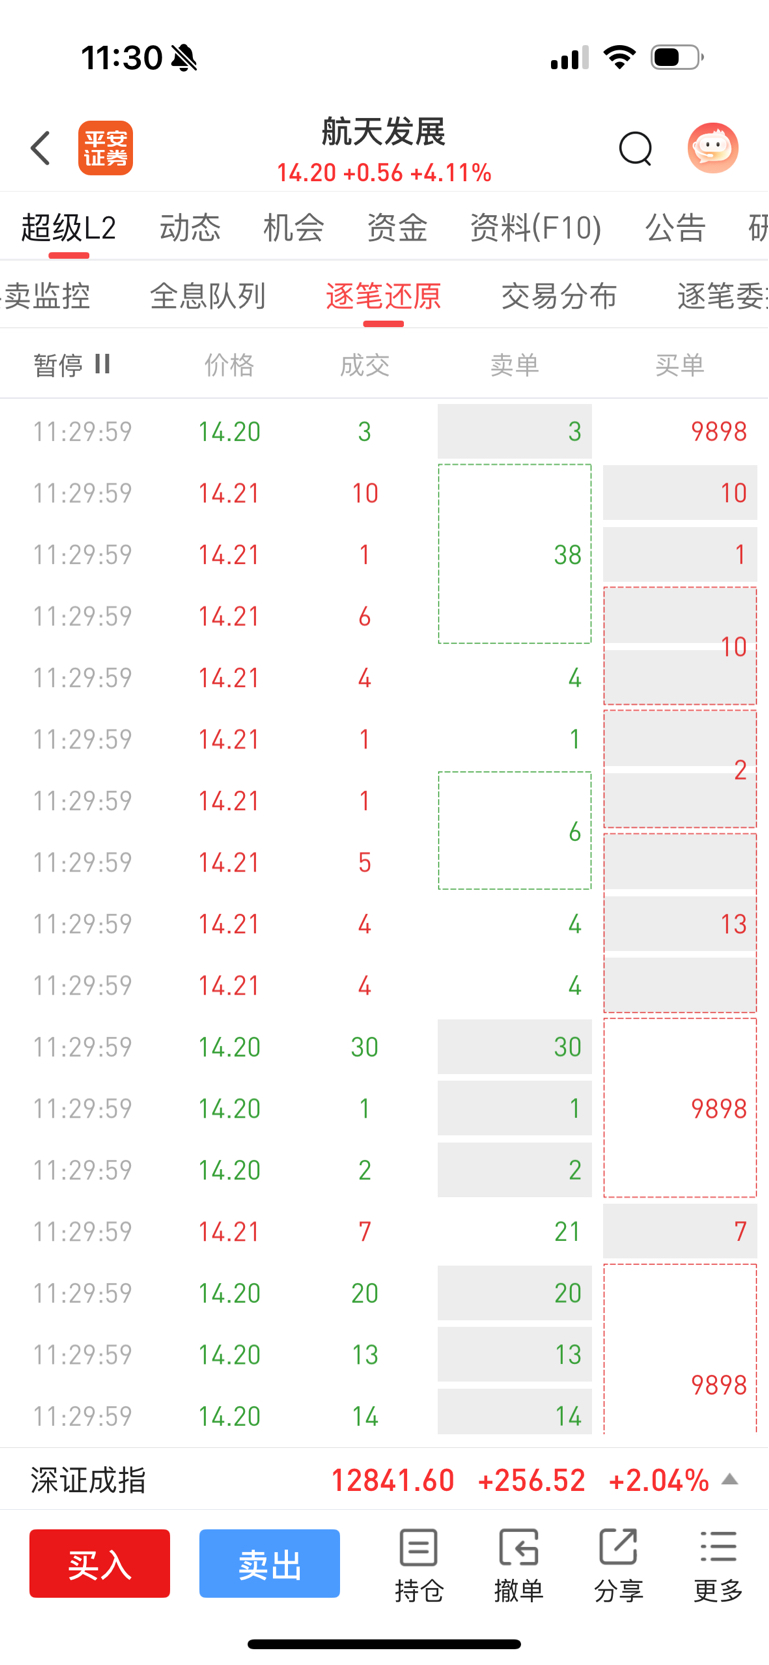
Task: Tap the blue 卖出 sell button
Action: [x=270, y=1564]
